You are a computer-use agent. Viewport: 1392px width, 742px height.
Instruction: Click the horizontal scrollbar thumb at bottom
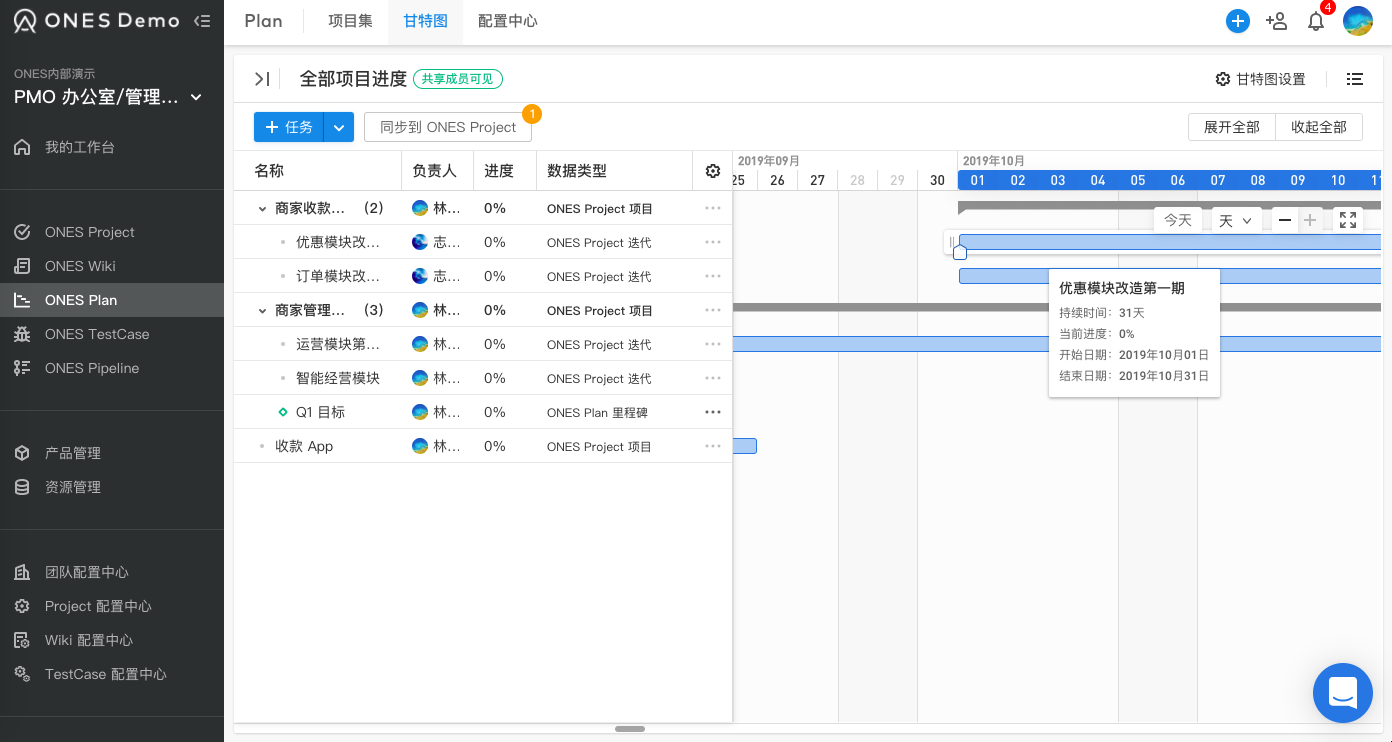630,729
